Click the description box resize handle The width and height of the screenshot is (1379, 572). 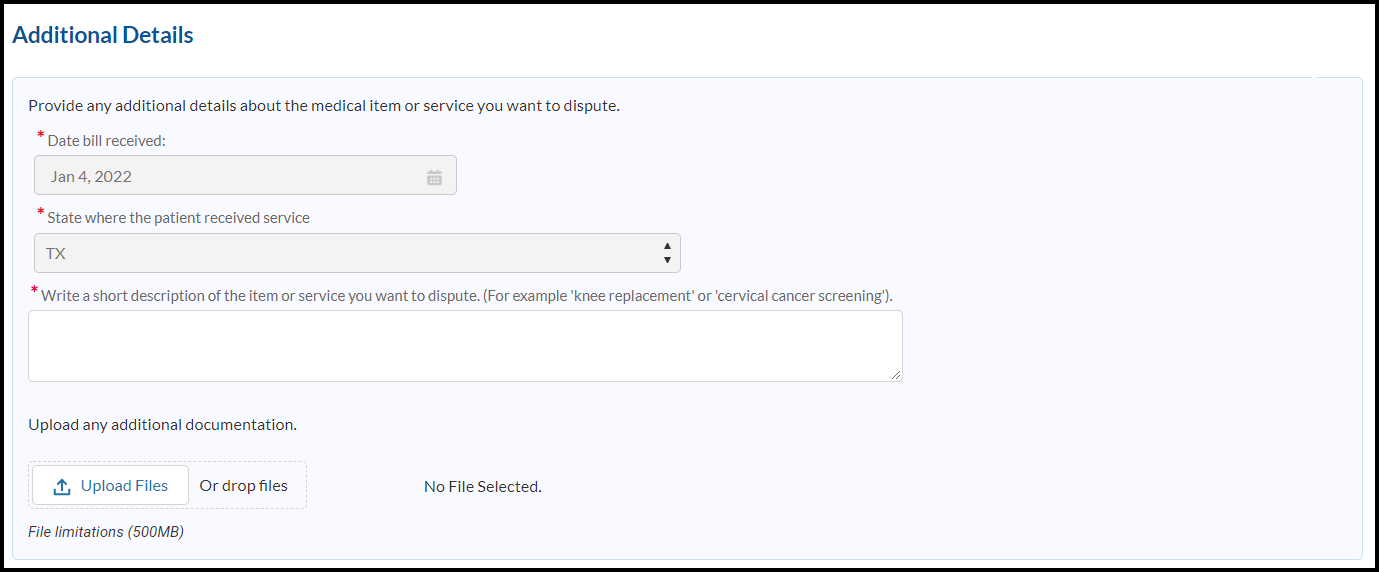click(896, 374)
